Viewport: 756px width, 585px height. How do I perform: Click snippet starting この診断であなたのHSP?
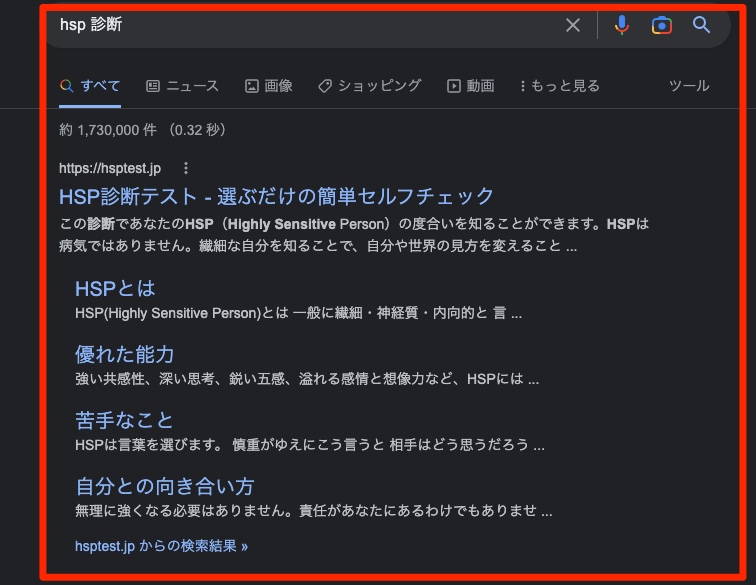(x=354, y=235)
